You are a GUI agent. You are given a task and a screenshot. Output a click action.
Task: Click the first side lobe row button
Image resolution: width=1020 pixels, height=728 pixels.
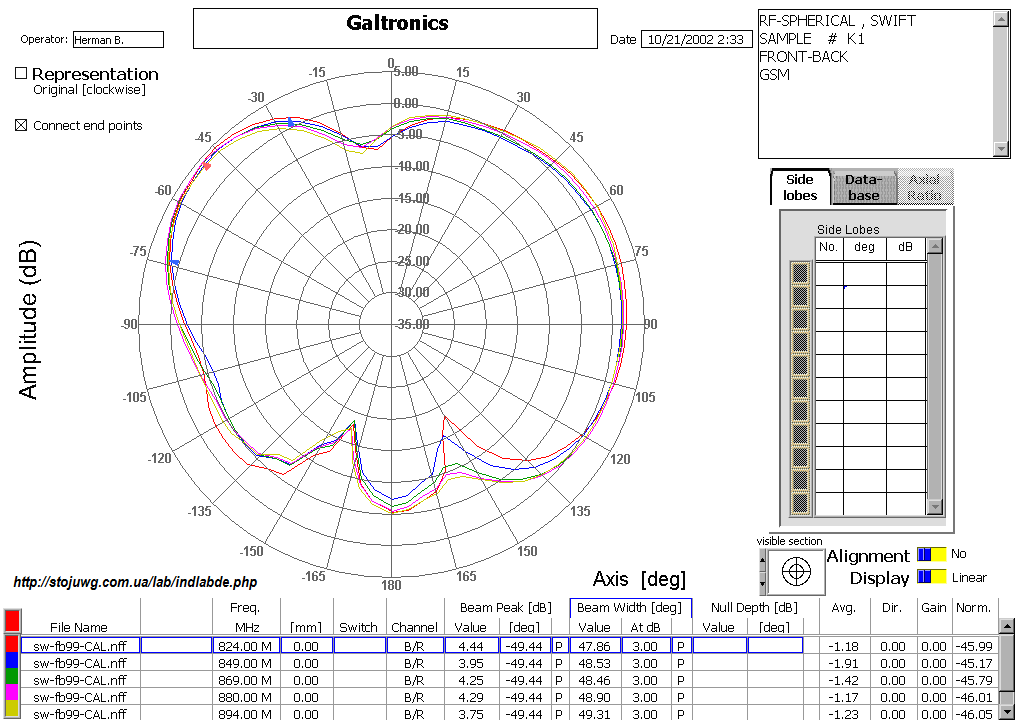[800, 273]
